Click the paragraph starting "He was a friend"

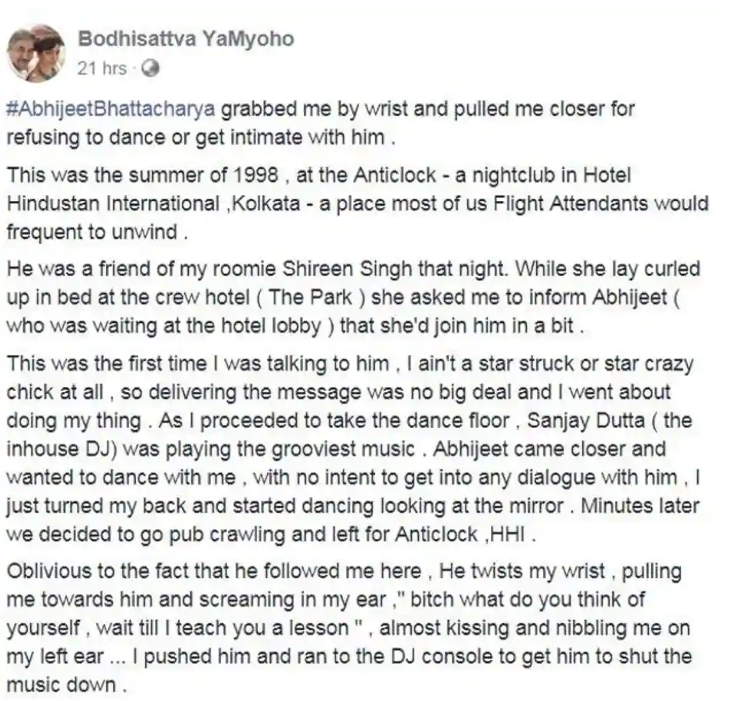pos(353,297)
